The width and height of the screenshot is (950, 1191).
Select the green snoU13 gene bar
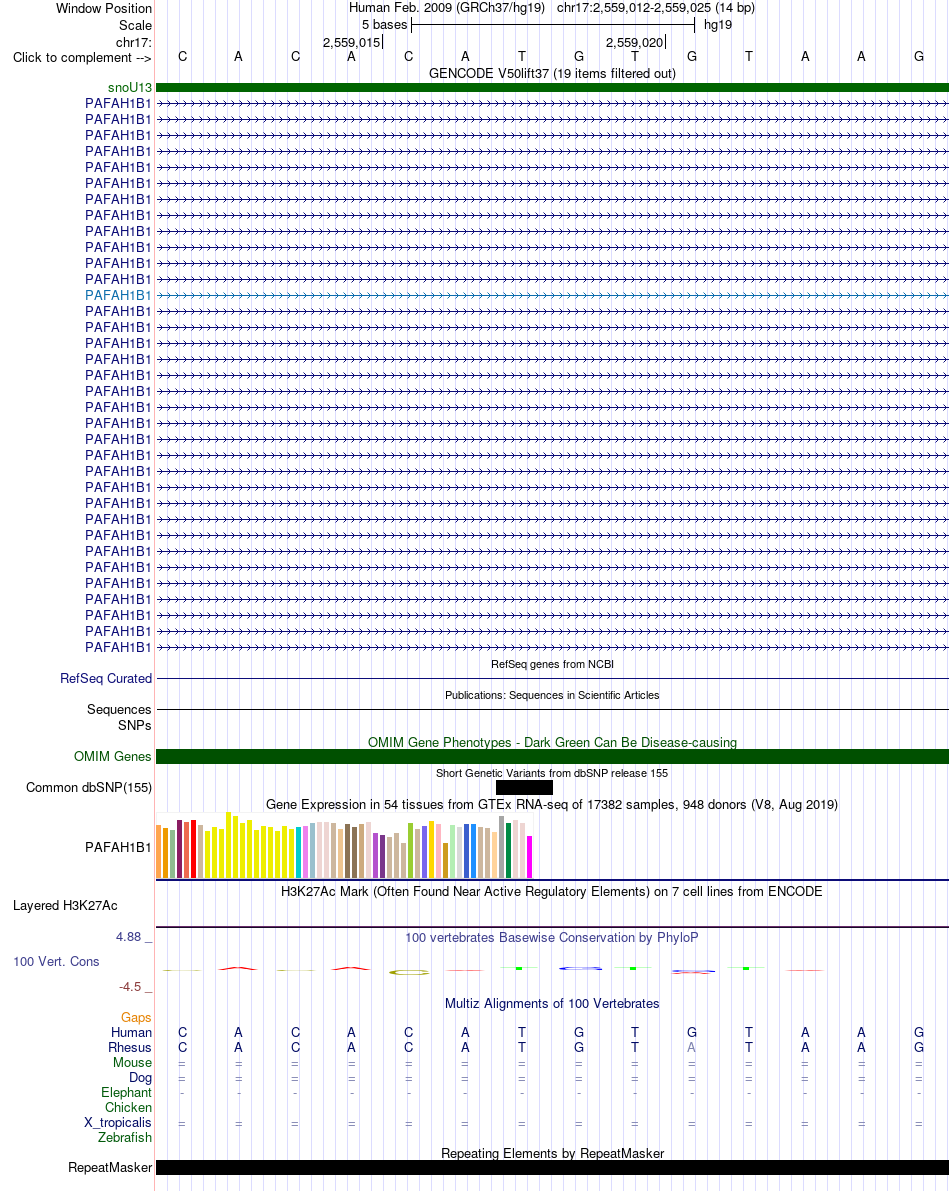tap(552, 87)
